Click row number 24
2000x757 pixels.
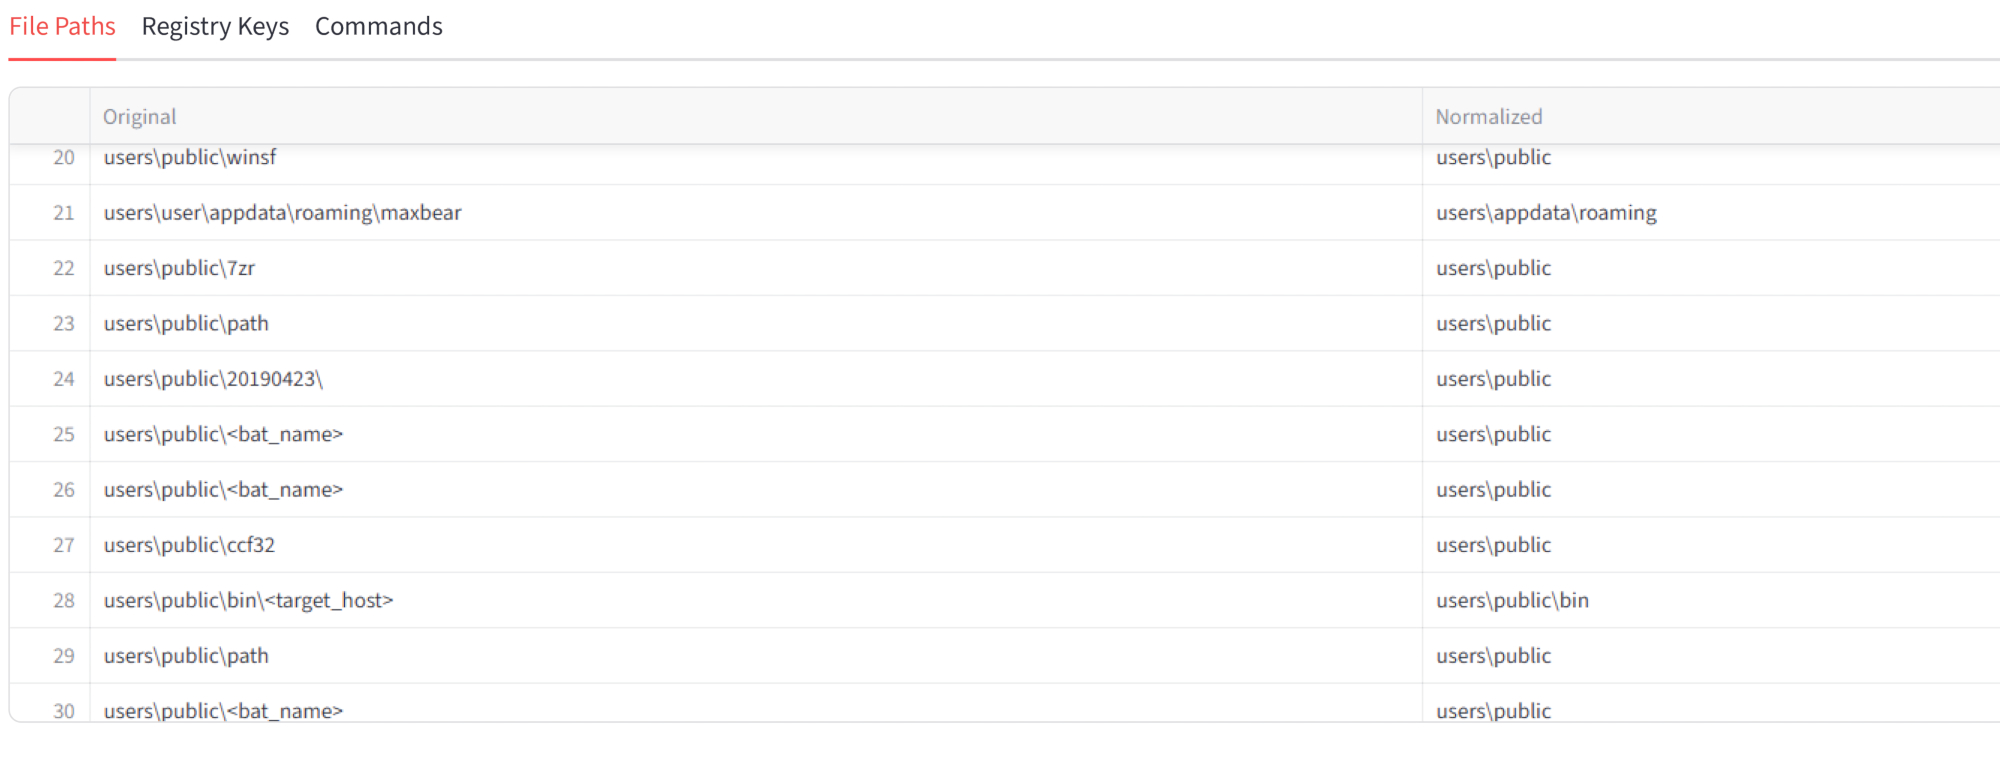[64, 379]
